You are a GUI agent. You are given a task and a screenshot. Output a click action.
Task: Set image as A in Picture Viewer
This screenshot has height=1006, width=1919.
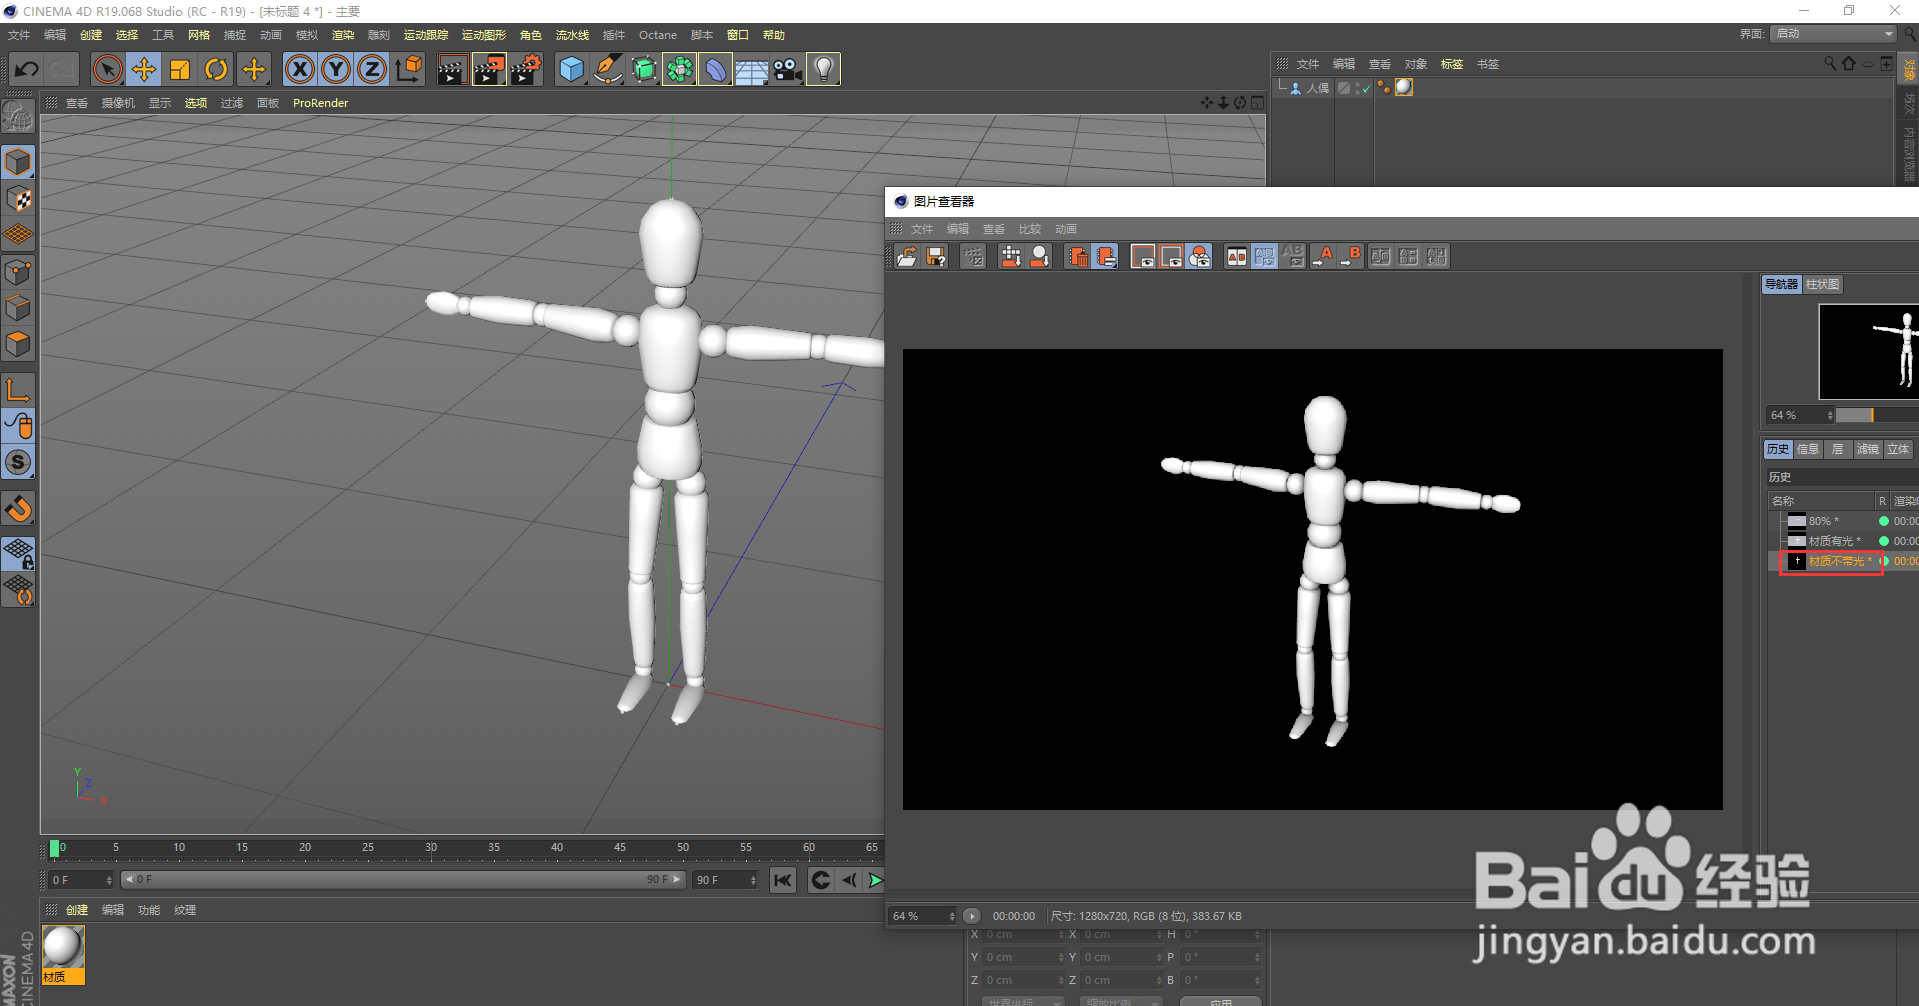(1322, 257)
